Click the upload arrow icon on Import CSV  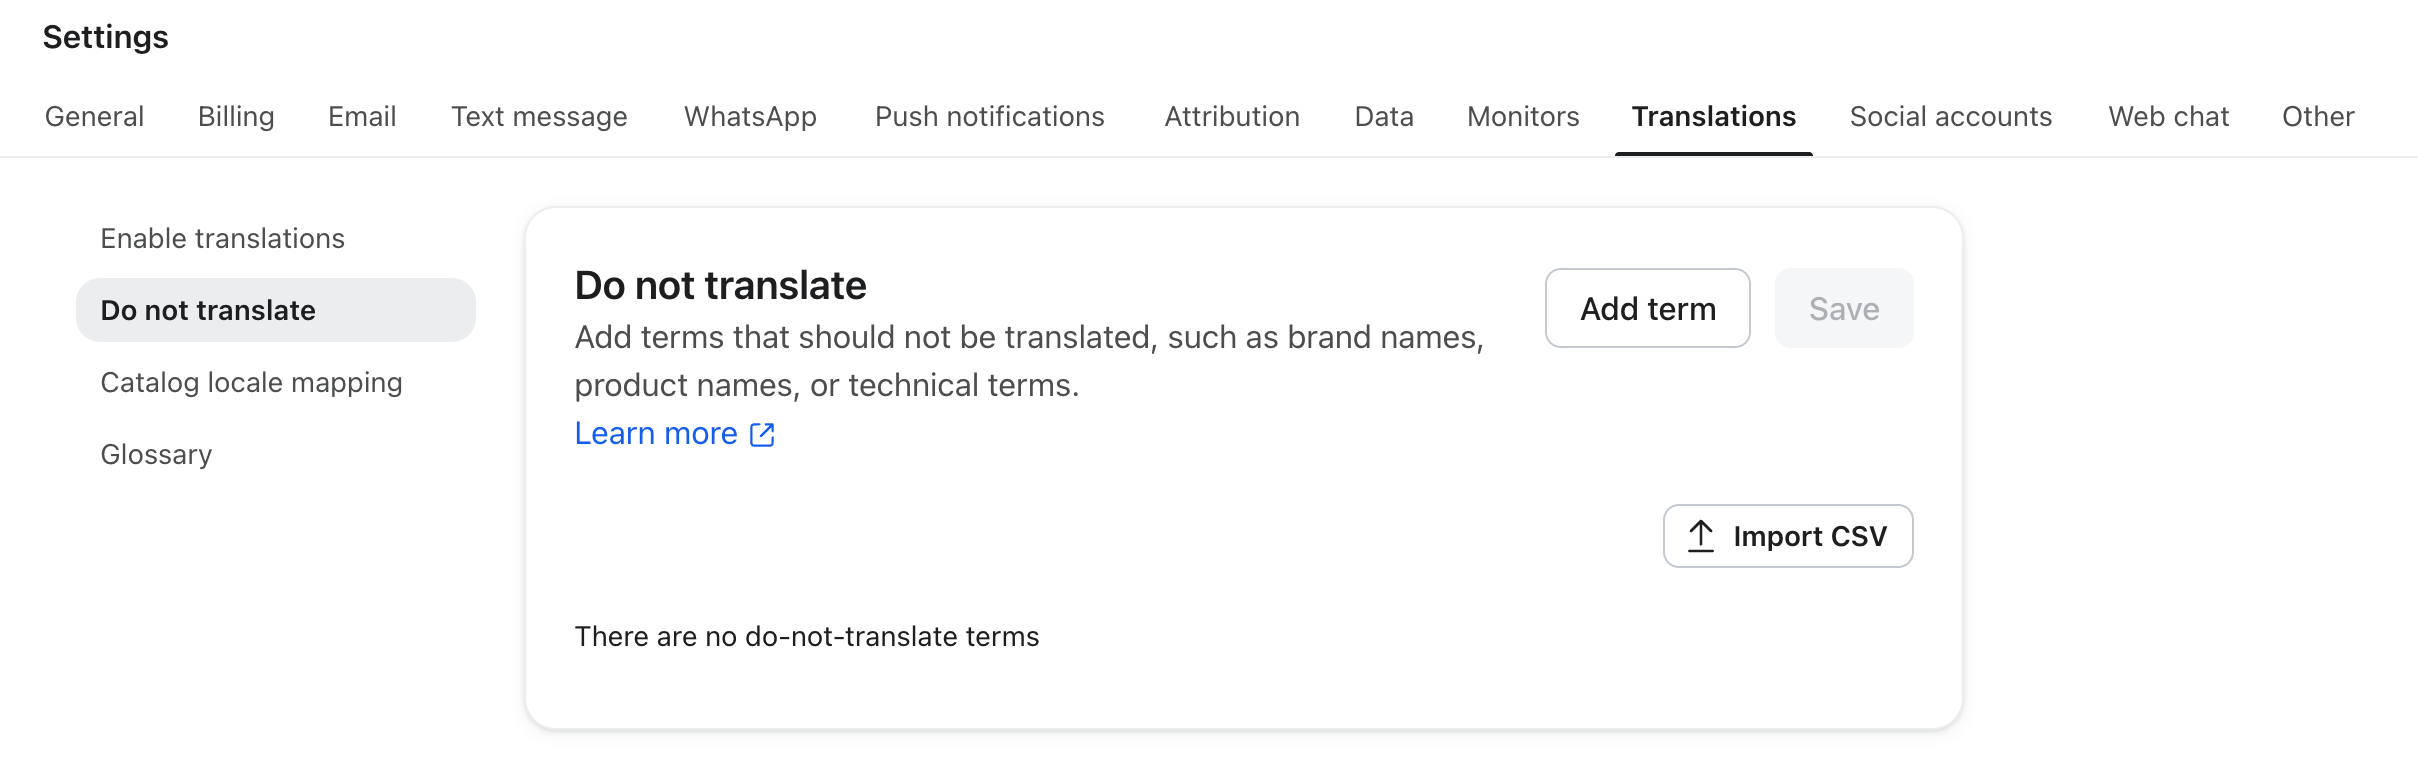point(1701,536)
